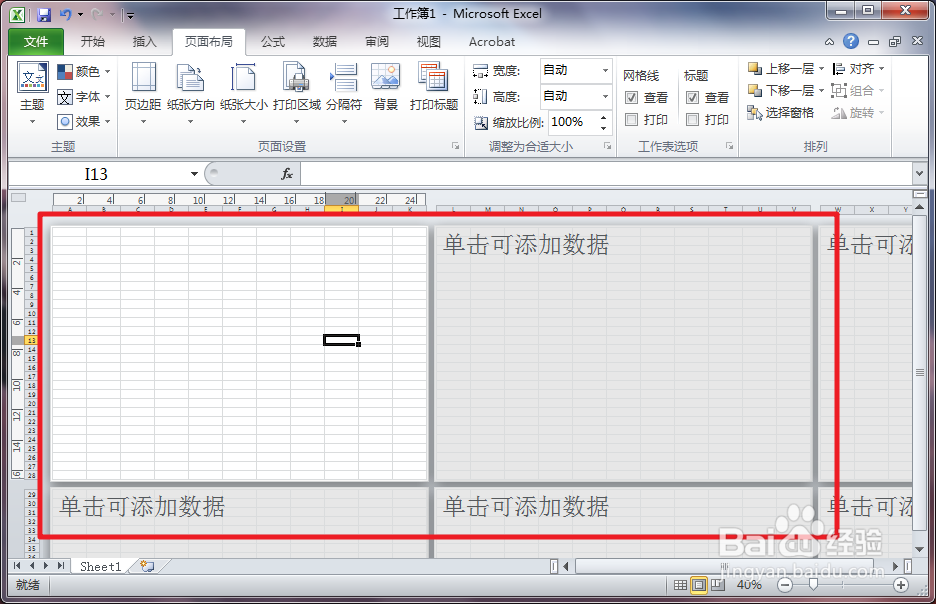Viewport: 936px width, 604px height.
Task: Open the Name Box dropdown arrow
Action: 194,174
